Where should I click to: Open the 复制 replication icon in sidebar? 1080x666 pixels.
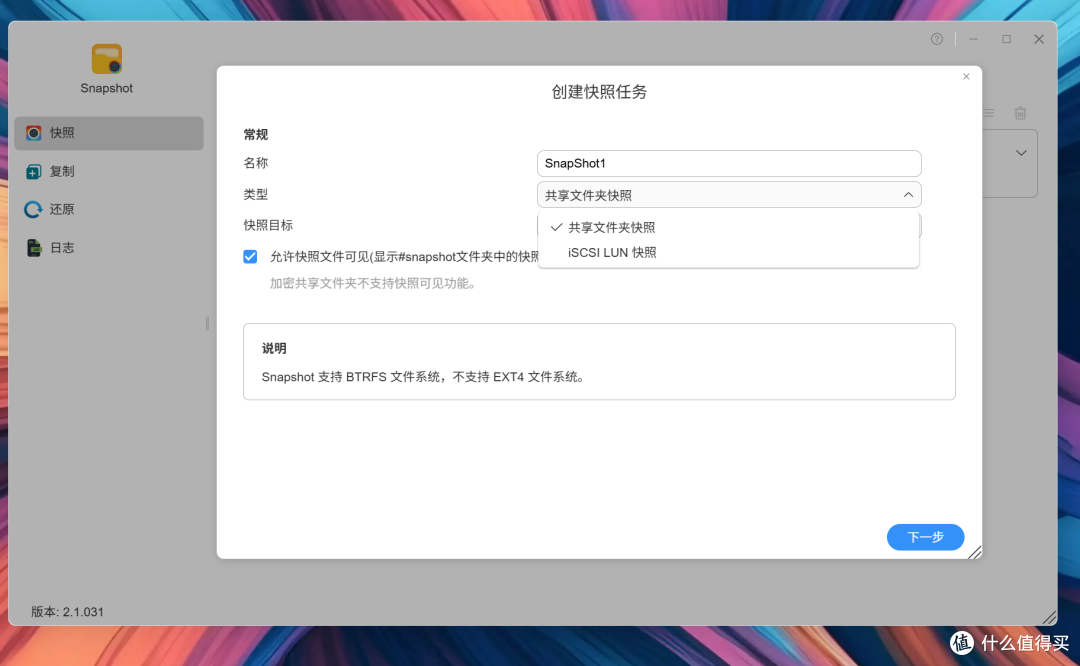pyautogui.click(x=33, y=171)
